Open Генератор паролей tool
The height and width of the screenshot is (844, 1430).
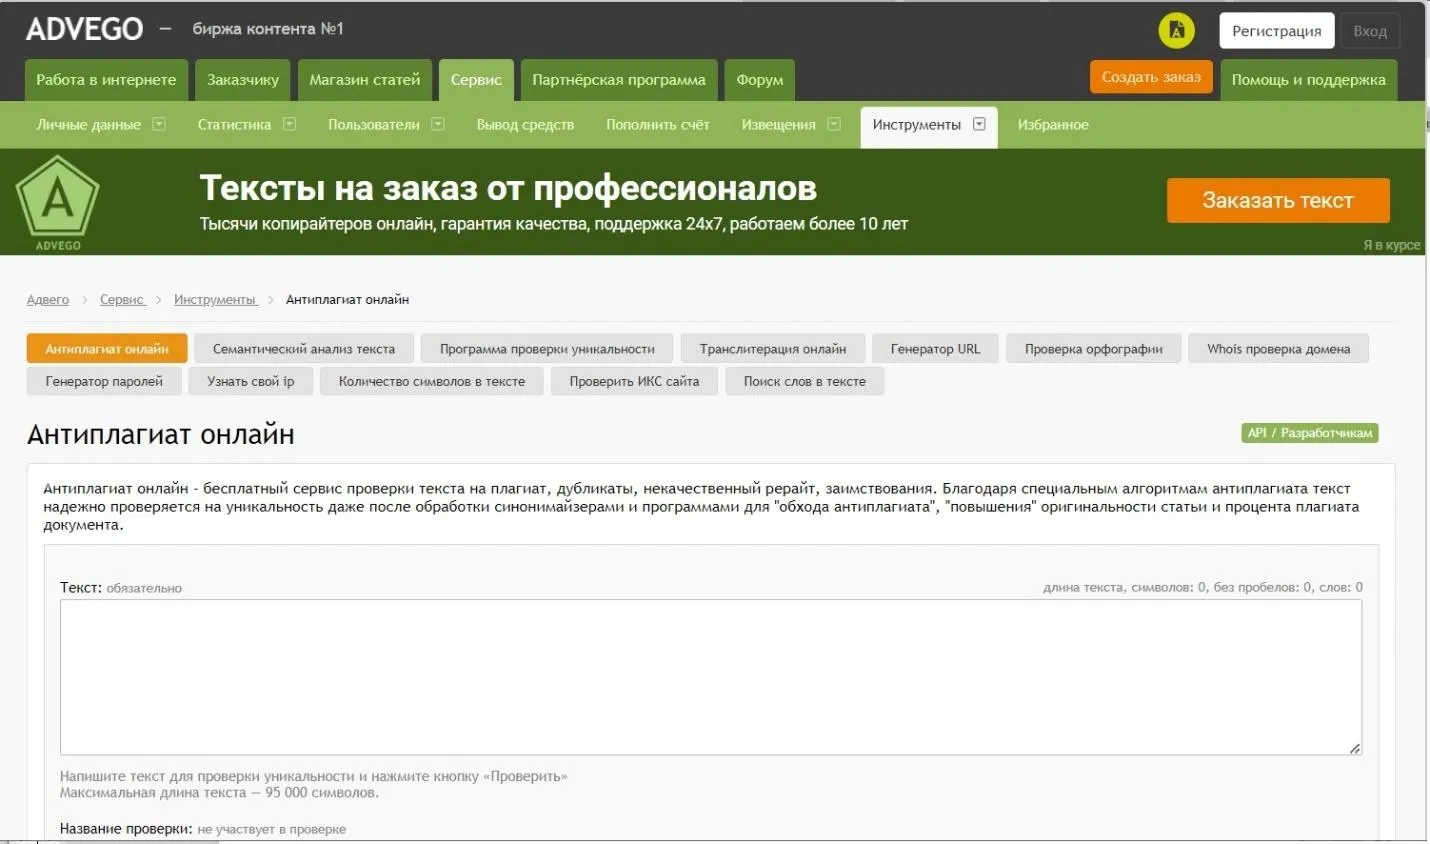point(104,381)
